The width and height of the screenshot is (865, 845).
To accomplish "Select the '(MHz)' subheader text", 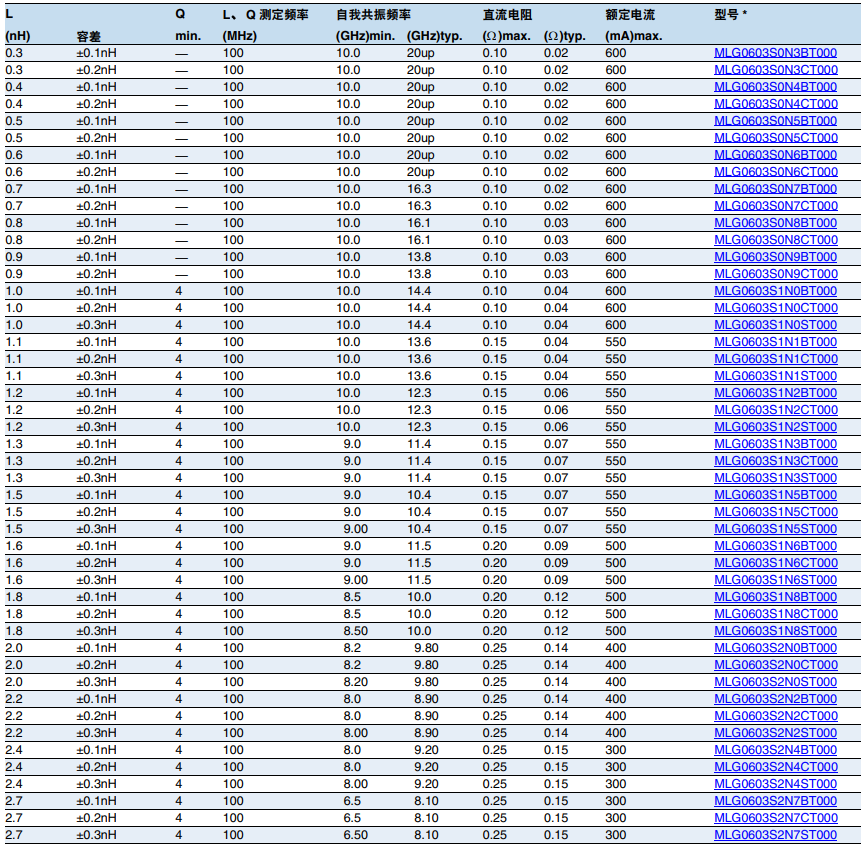I will click(x=239, y=36).
